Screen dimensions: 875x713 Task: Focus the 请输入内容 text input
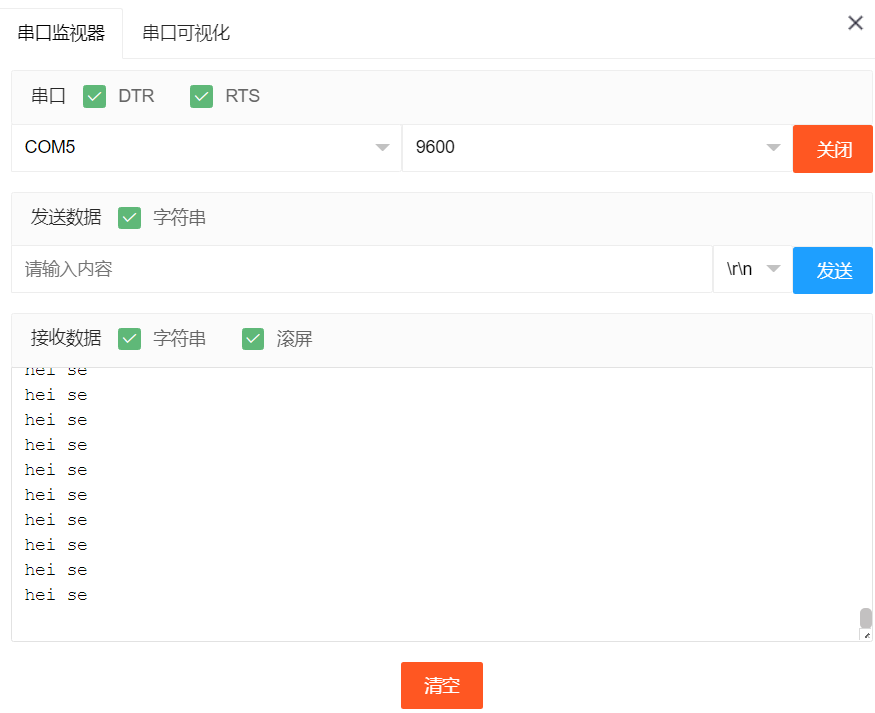[360, 269]
